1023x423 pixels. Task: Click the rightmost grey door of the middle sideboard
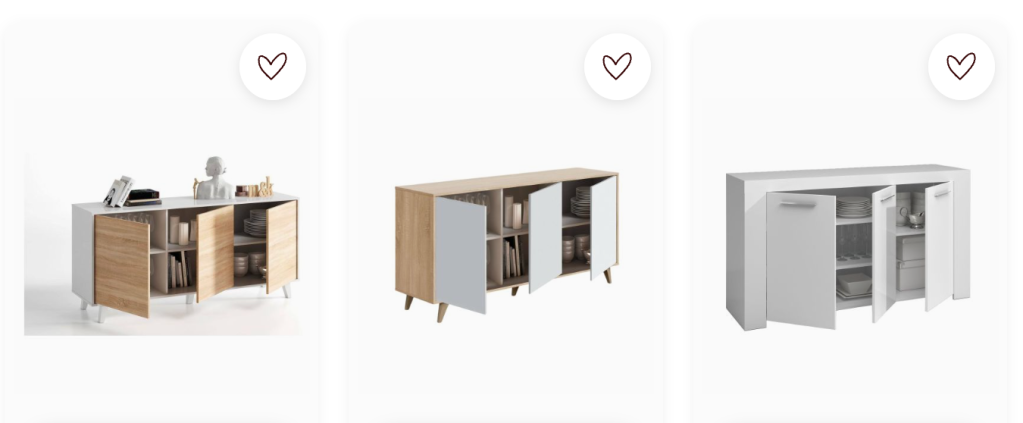pos(603,228)
